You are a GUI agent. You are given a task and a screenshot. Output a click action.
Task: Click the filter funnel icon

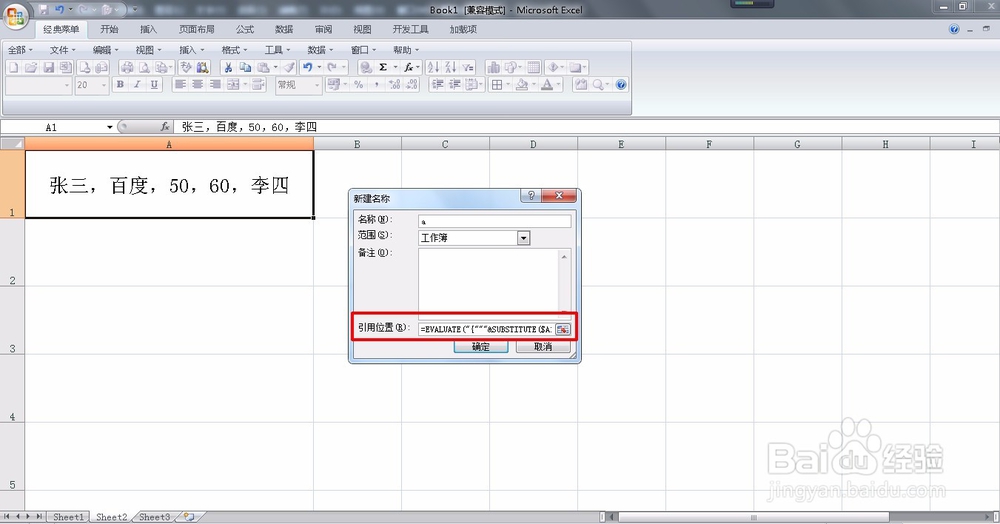[x=468, y=67]
